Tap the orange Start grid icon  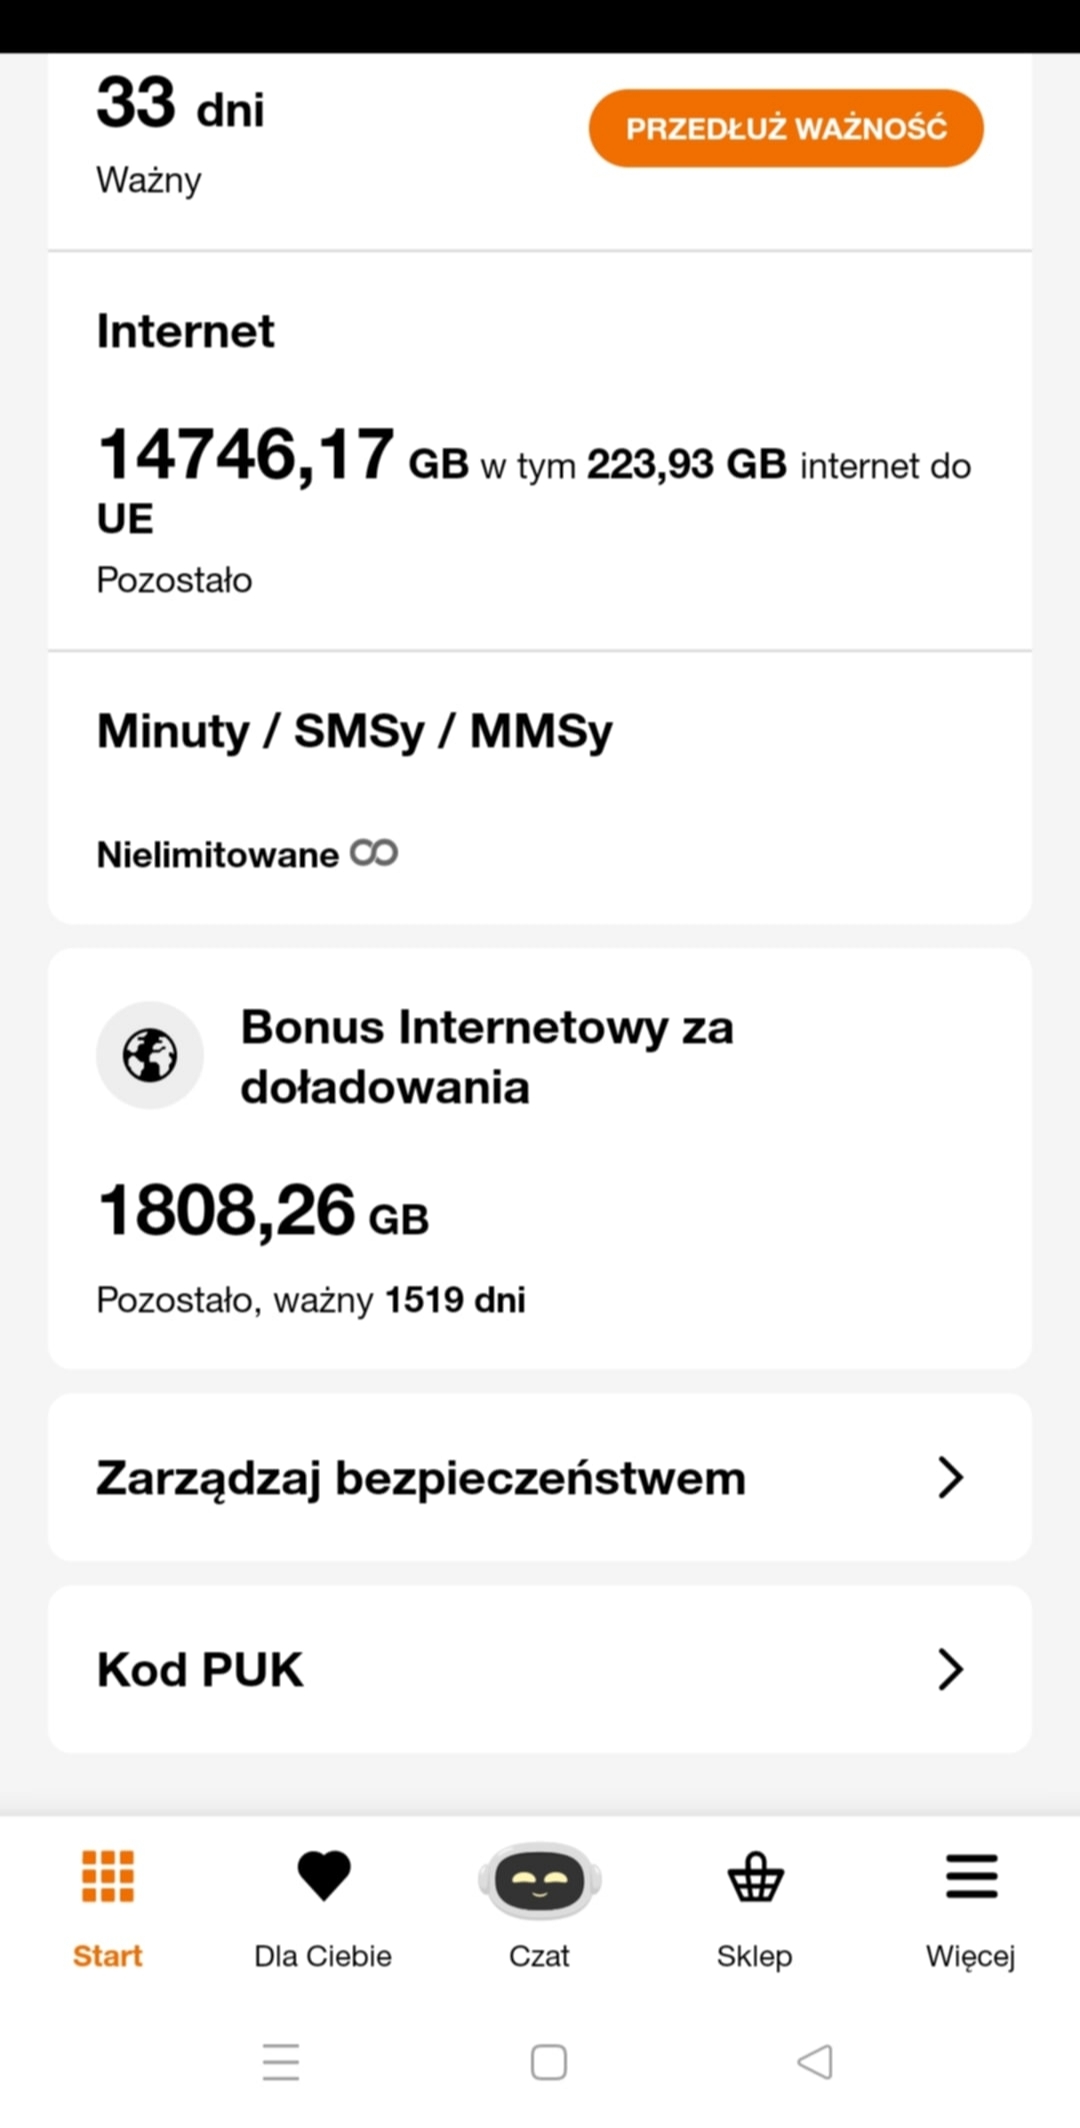pyautogui.click(x=107, y=1876)
